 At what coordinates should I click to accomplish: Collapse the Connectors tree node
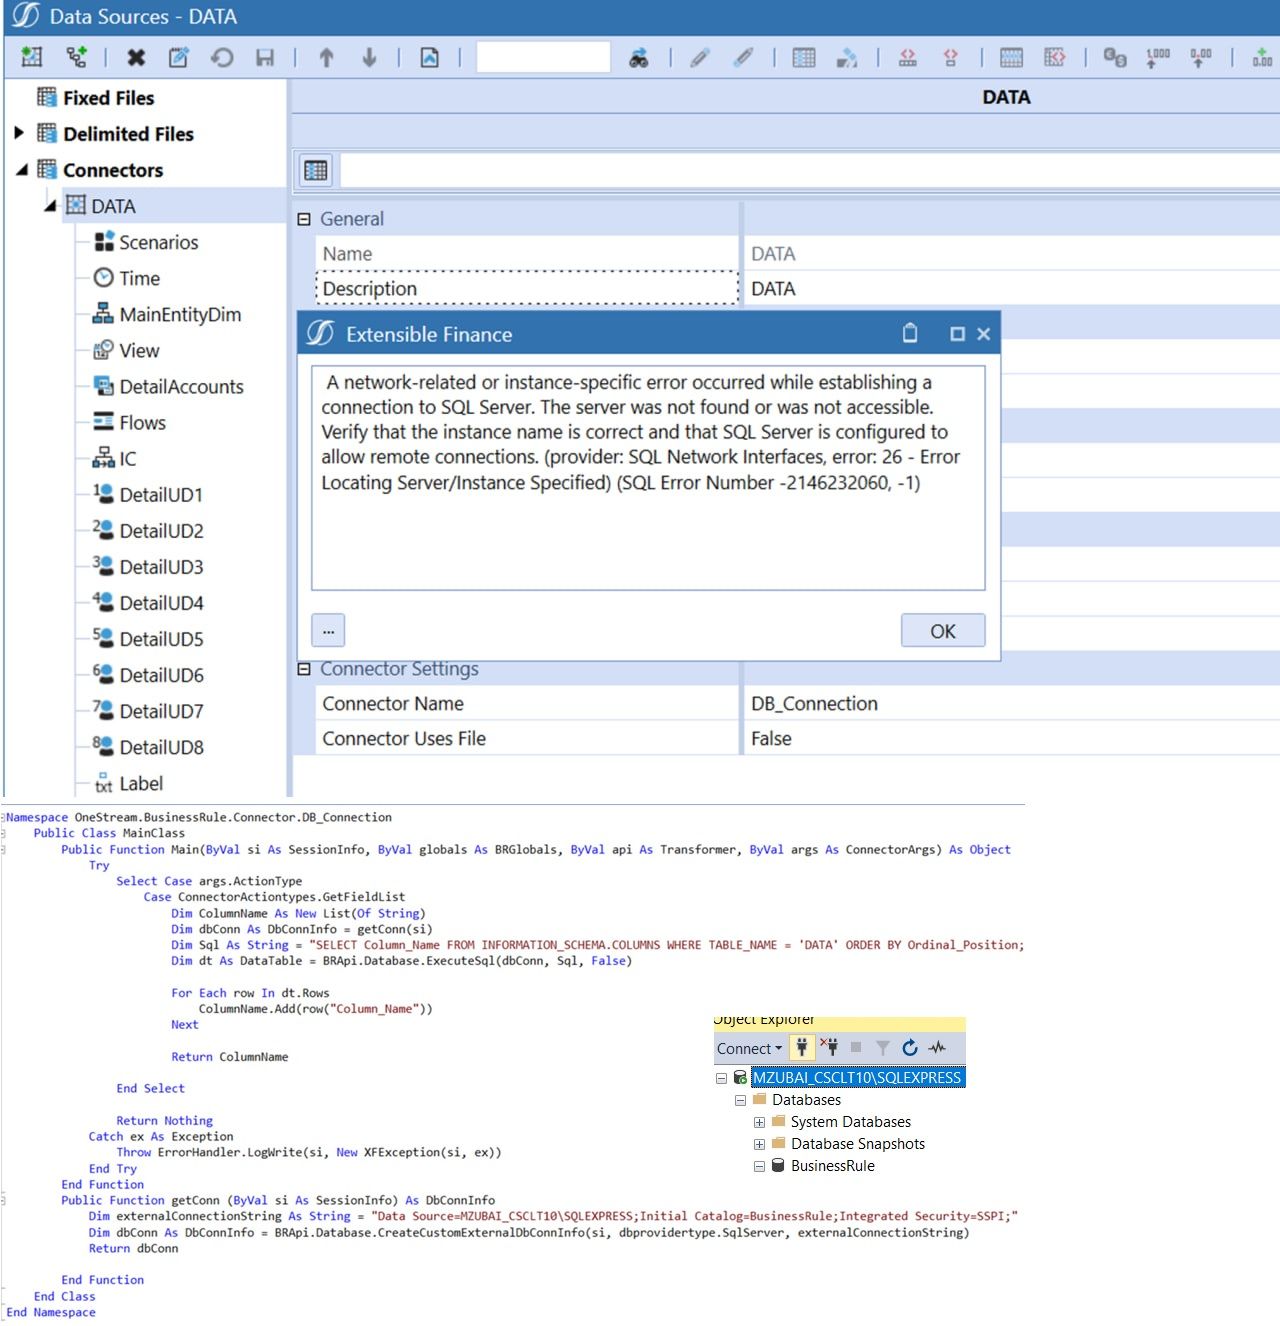pyautogui.click(x=22, y=170)
